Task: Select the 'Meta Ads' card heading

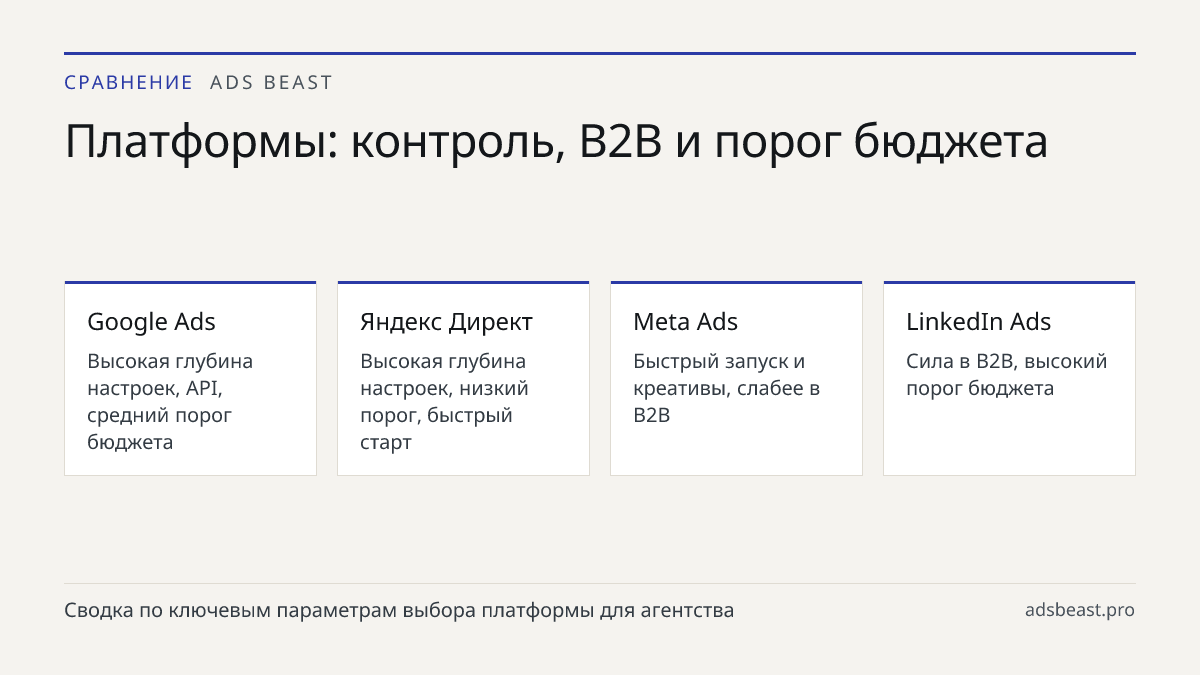Action: coord(685,322)
